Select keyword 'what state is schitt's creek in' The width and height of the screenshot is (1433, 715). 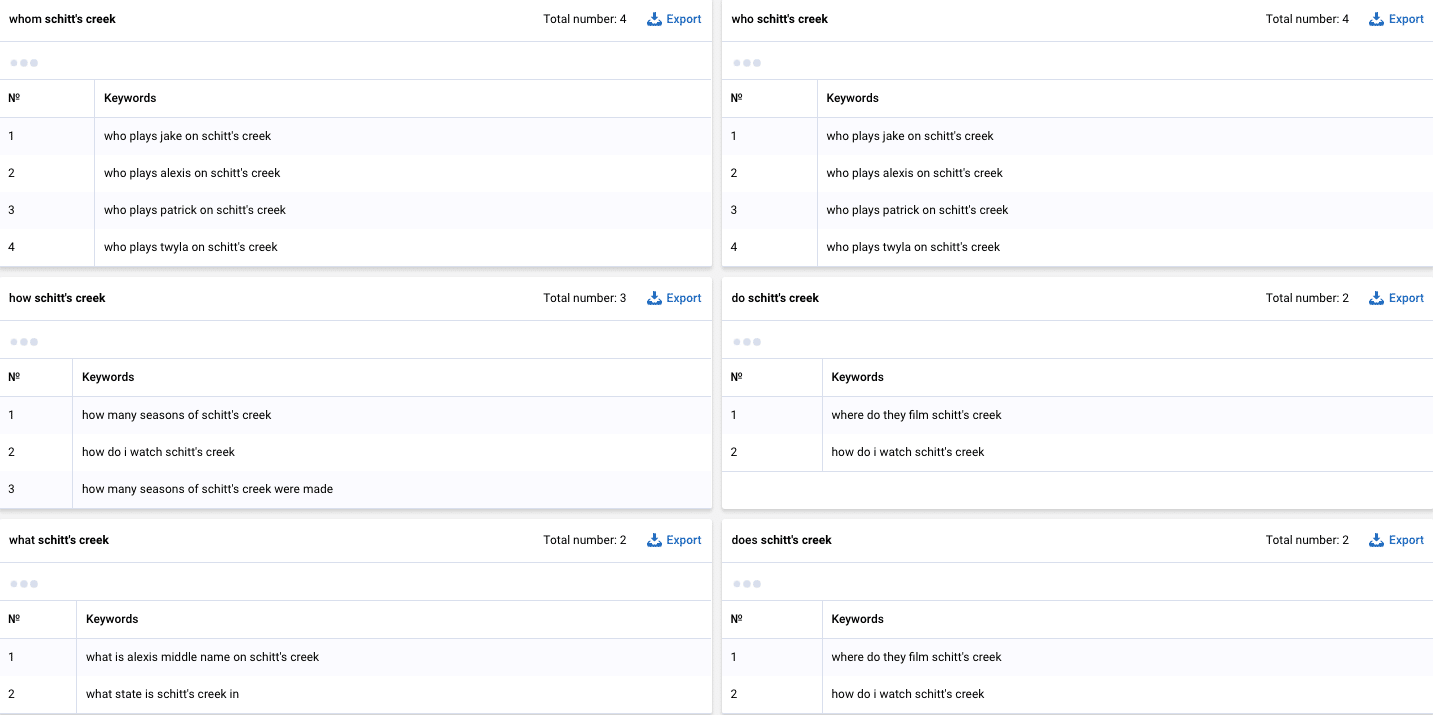(x=162, y=694)
